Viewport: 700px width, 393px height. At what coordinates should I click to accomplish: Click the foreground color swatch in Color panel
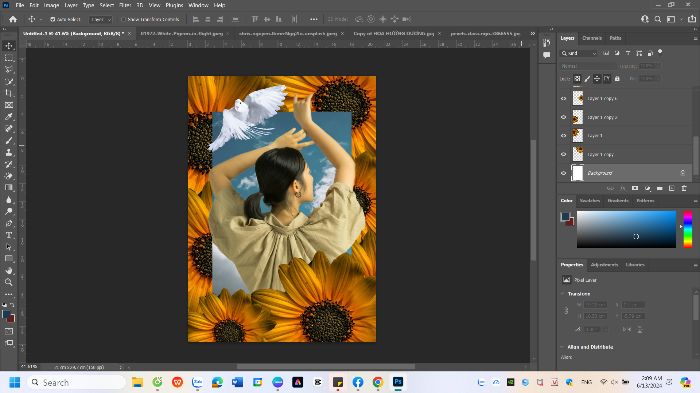[565, 217]
